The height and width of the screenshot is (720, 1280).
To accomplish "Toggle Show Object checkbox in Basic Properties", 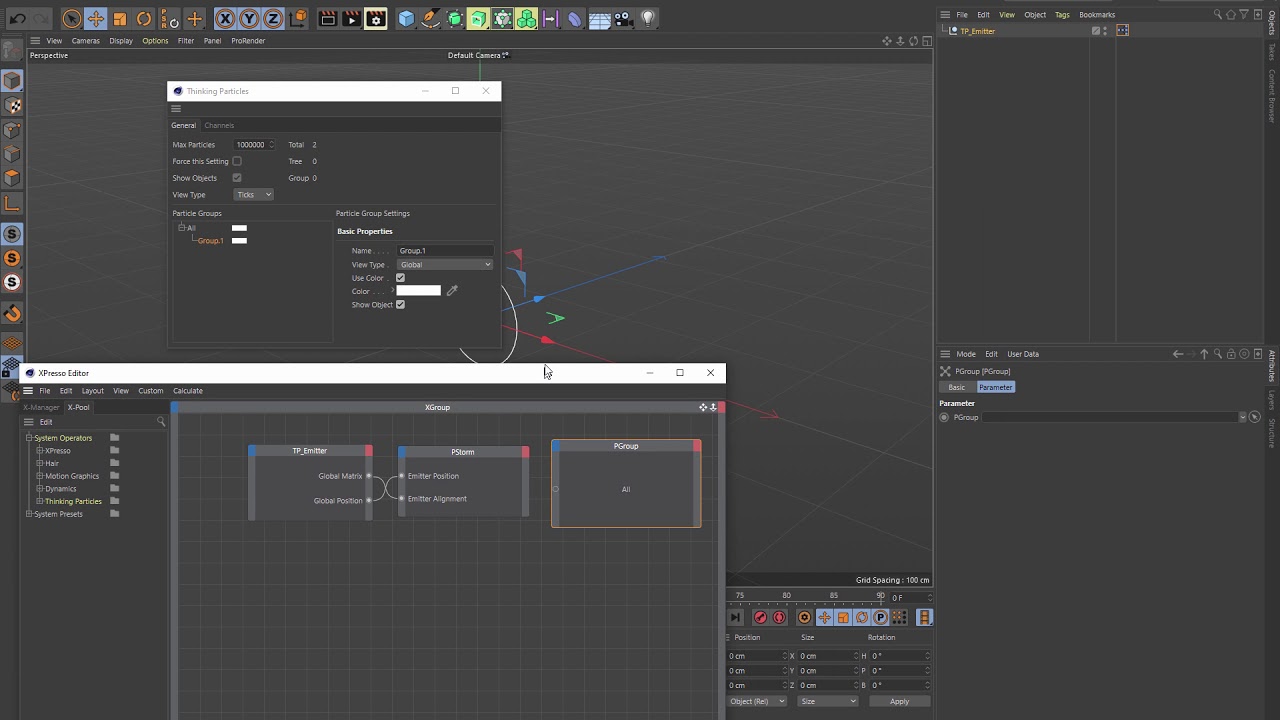I will pos(400,304).
